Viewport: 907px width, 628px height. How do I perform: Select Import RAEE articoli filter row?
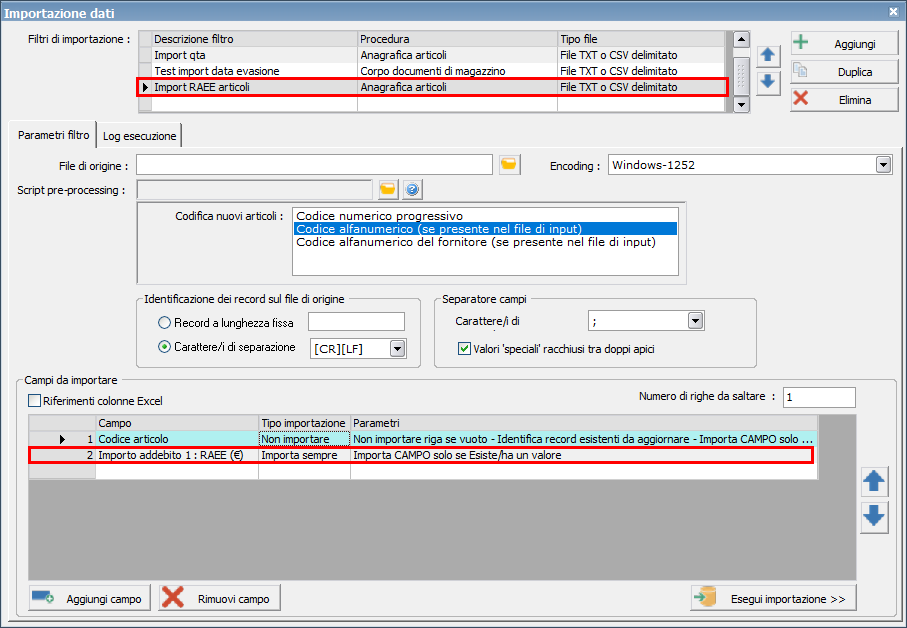[x=431, y=87]
